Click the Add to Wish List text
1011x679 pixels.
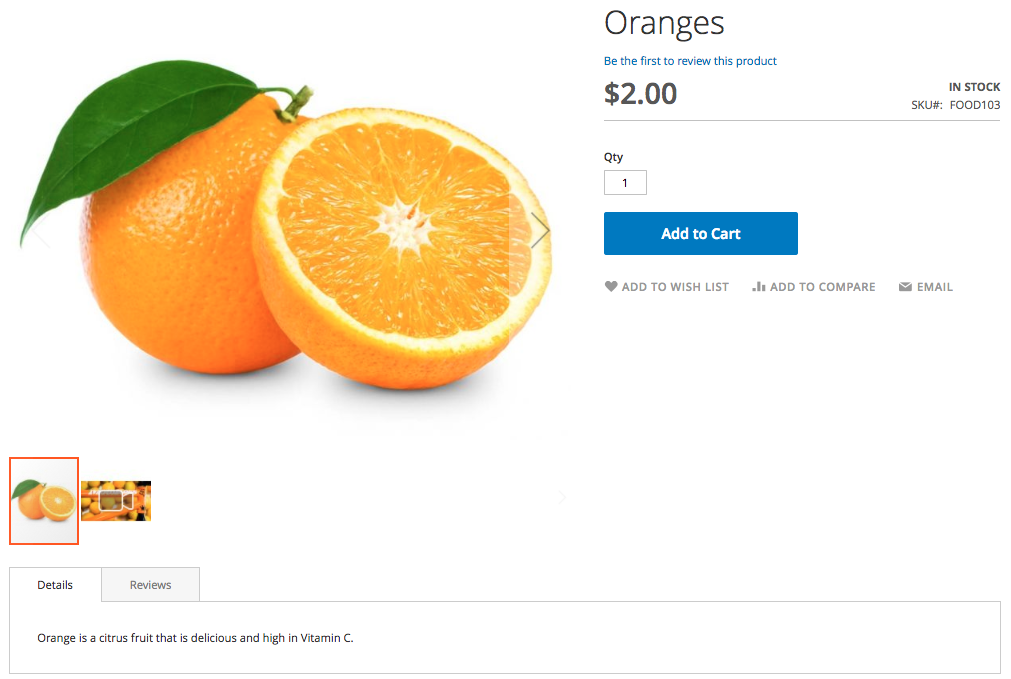tap(675, 287)
